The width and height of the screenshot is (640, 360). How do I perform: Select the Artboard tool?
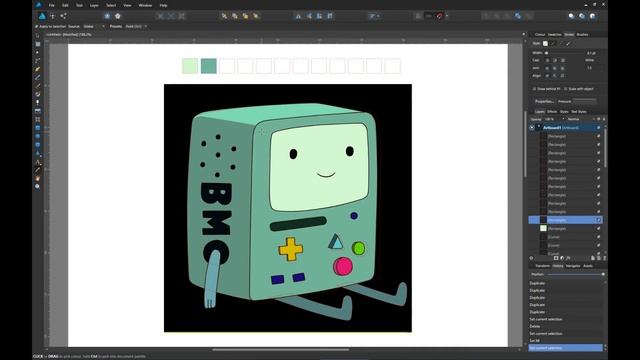pos(38,44)
